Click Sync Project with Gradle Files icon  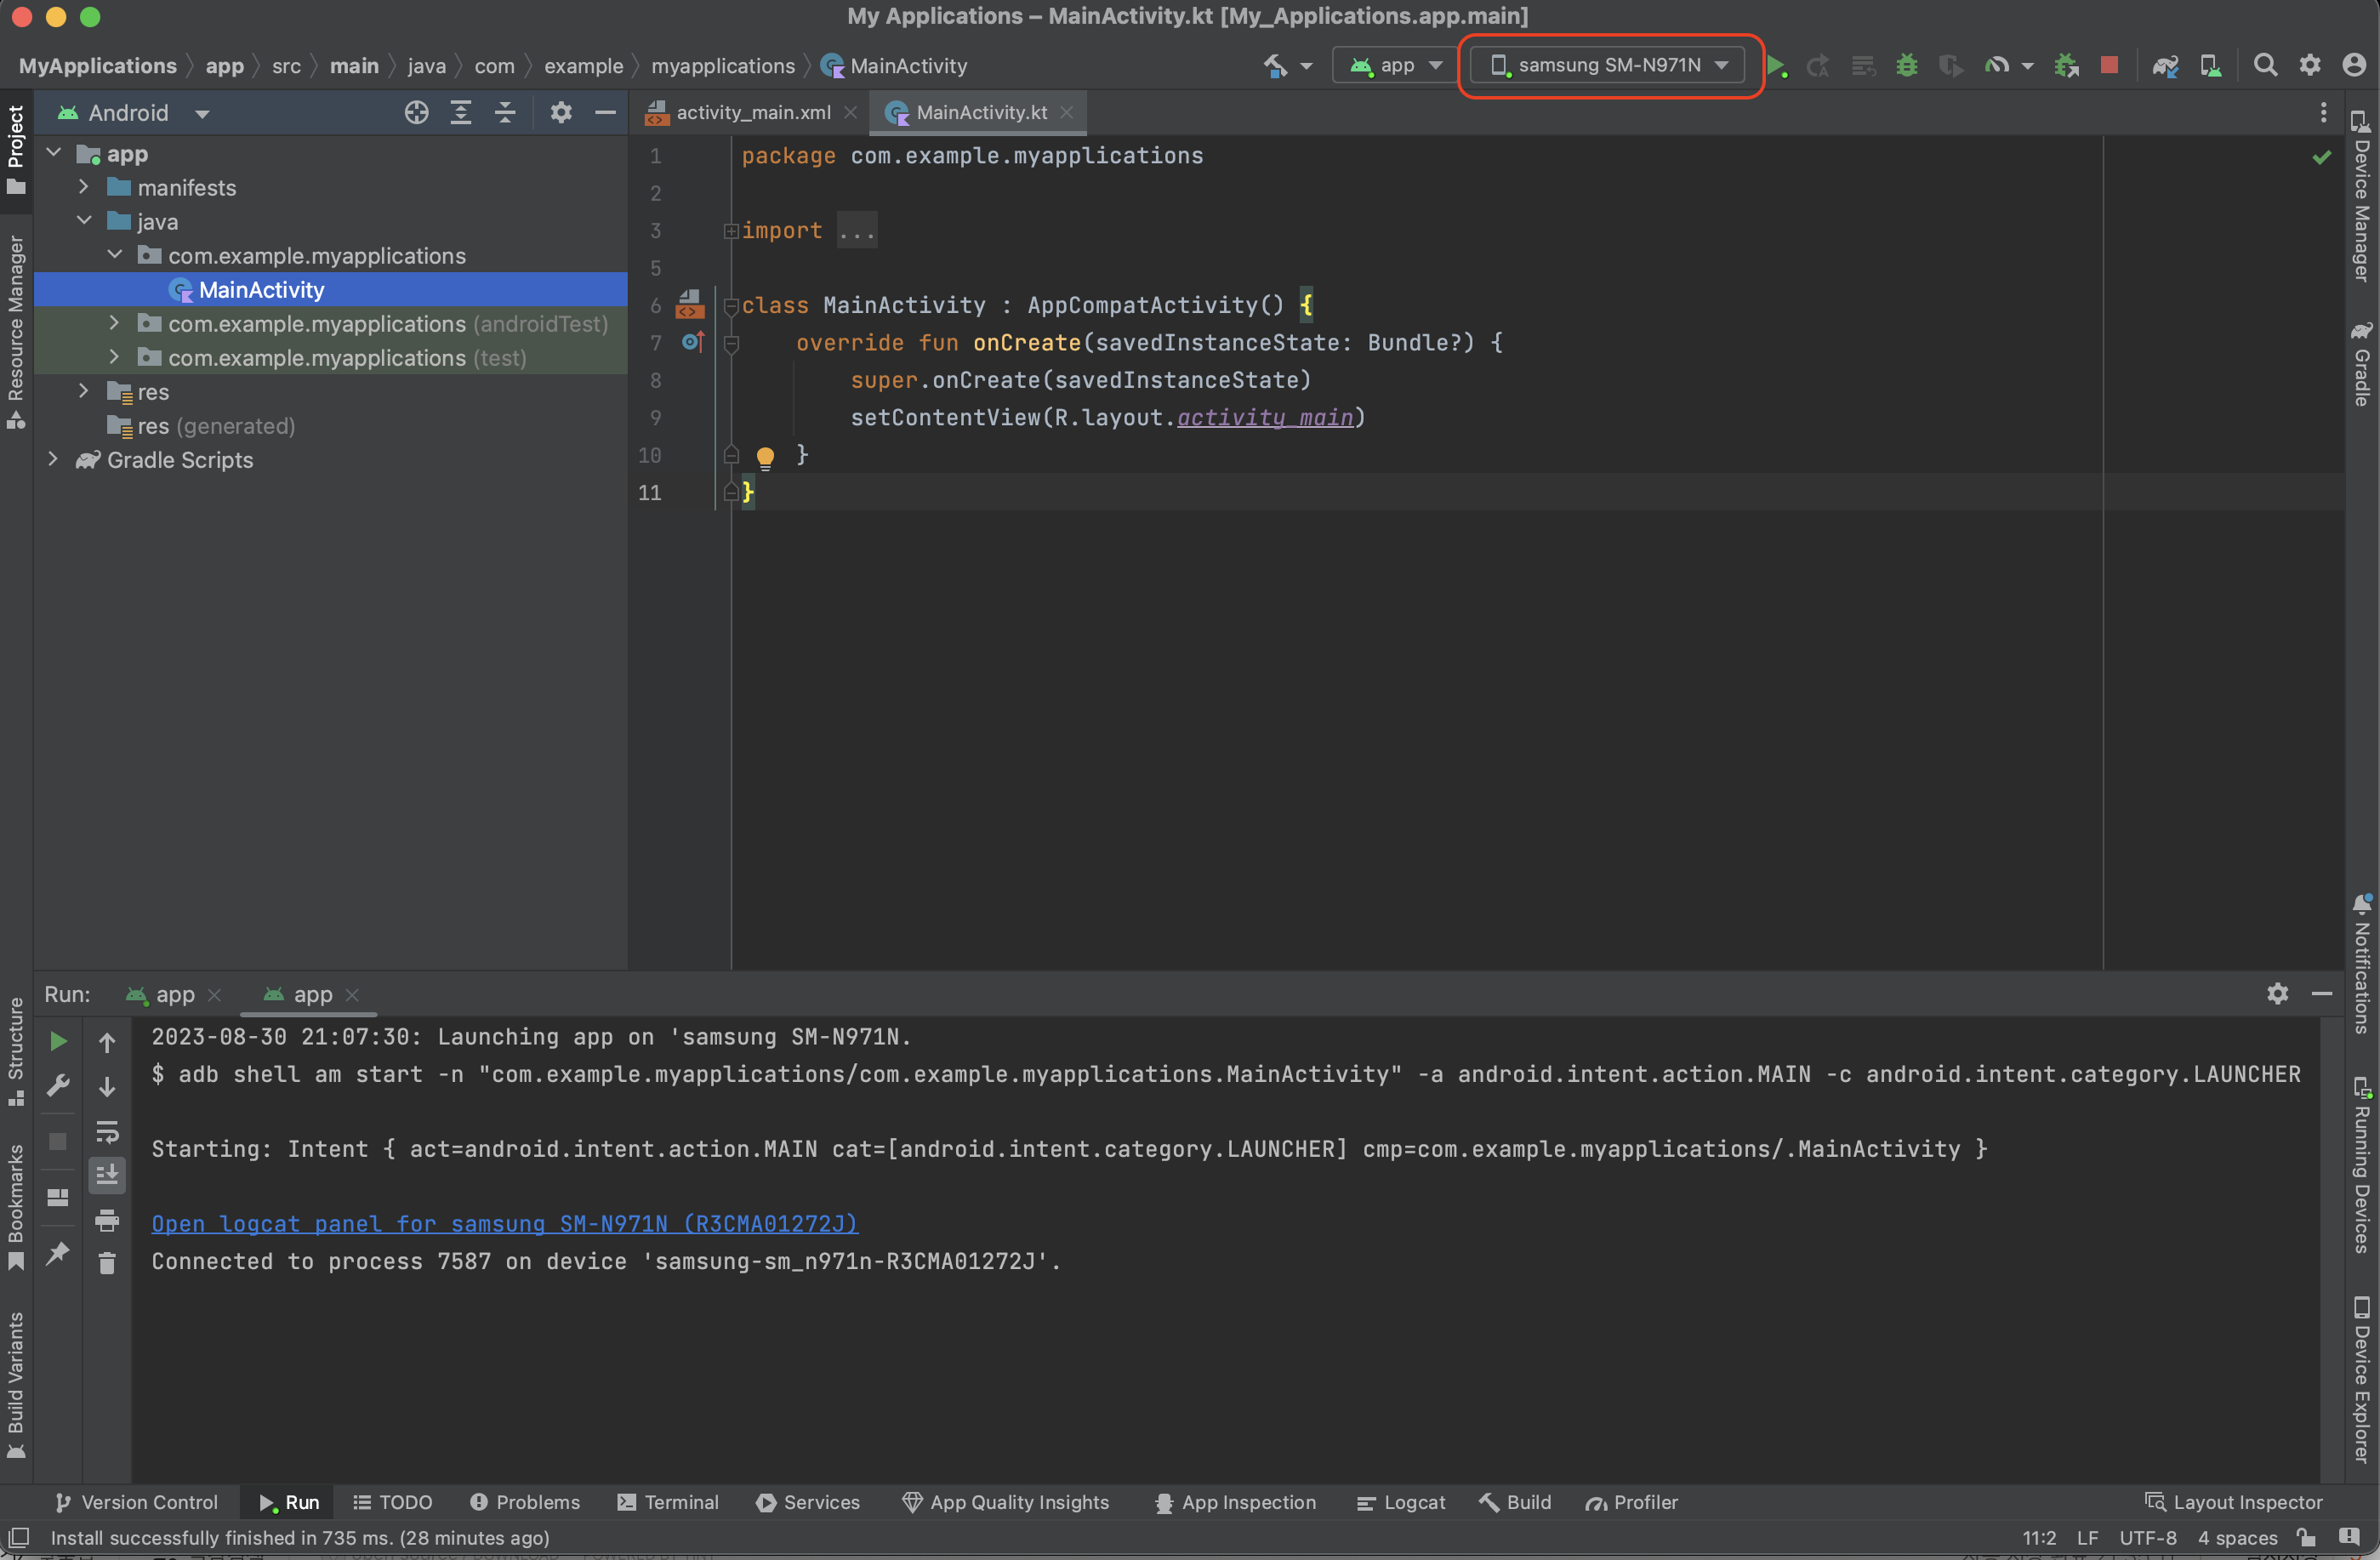2165,66
